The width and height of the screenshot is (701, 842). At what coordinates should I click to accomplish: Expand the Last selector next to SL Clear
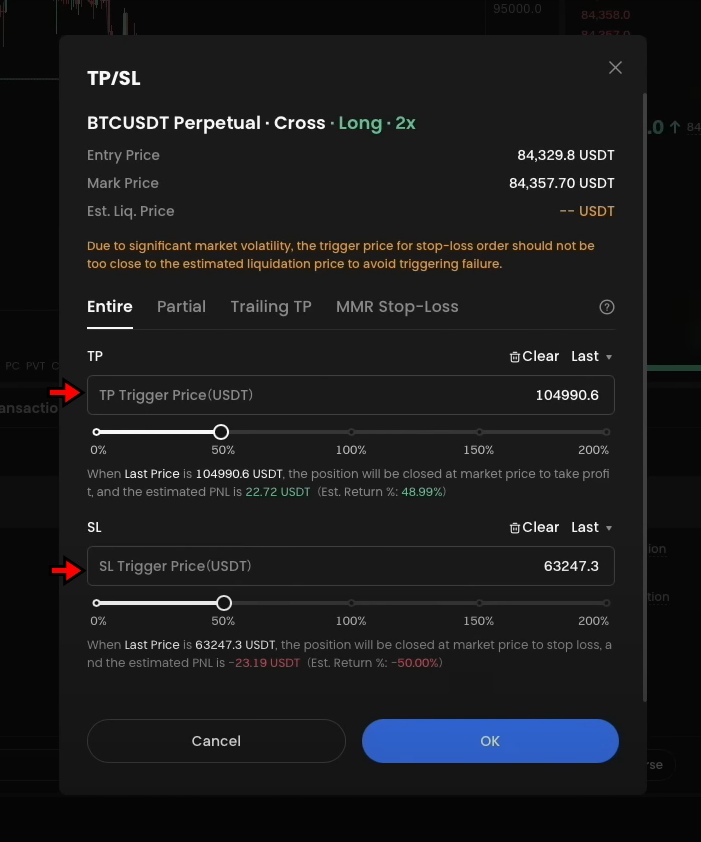pos(590,527)
